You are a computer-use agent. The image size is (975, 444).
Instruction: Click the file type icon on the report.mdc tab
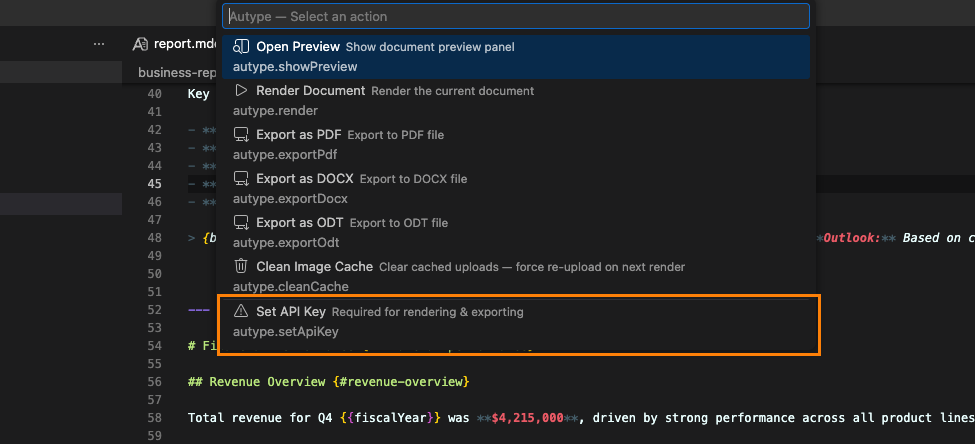click(x=140, y=44)
